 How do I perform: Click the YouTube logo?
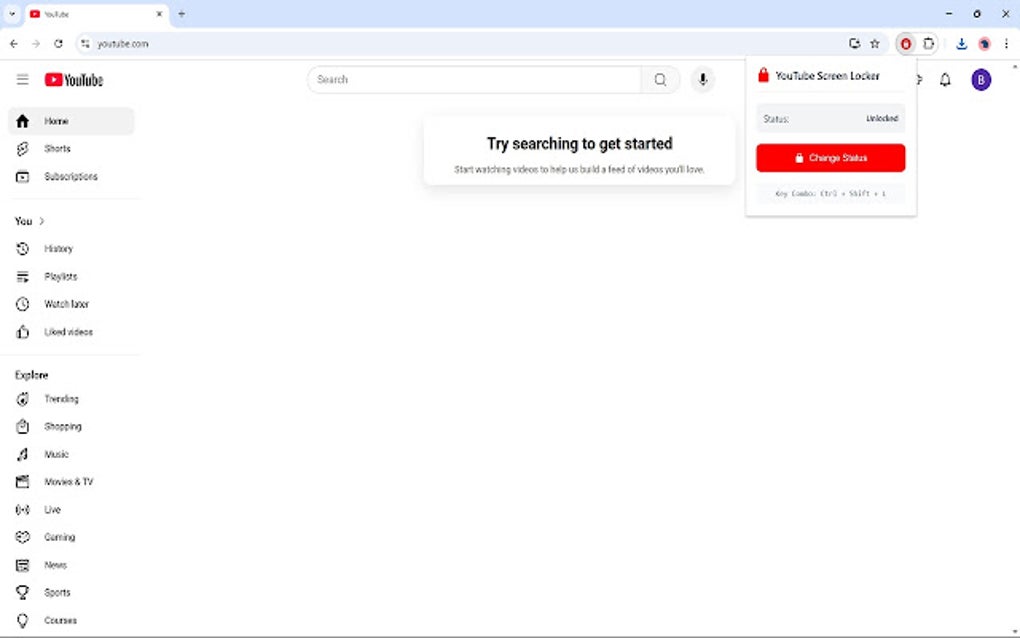click(73, 79)
